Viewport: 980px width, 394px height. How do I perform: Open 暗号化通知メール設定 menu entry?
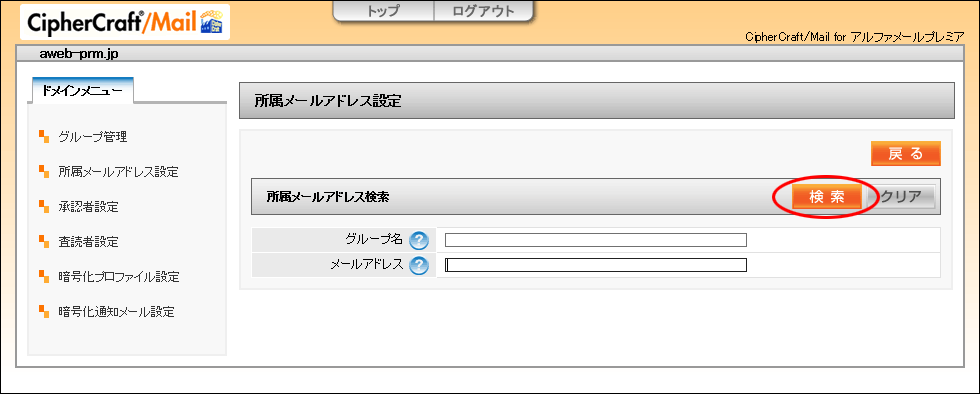click(116, 311)
